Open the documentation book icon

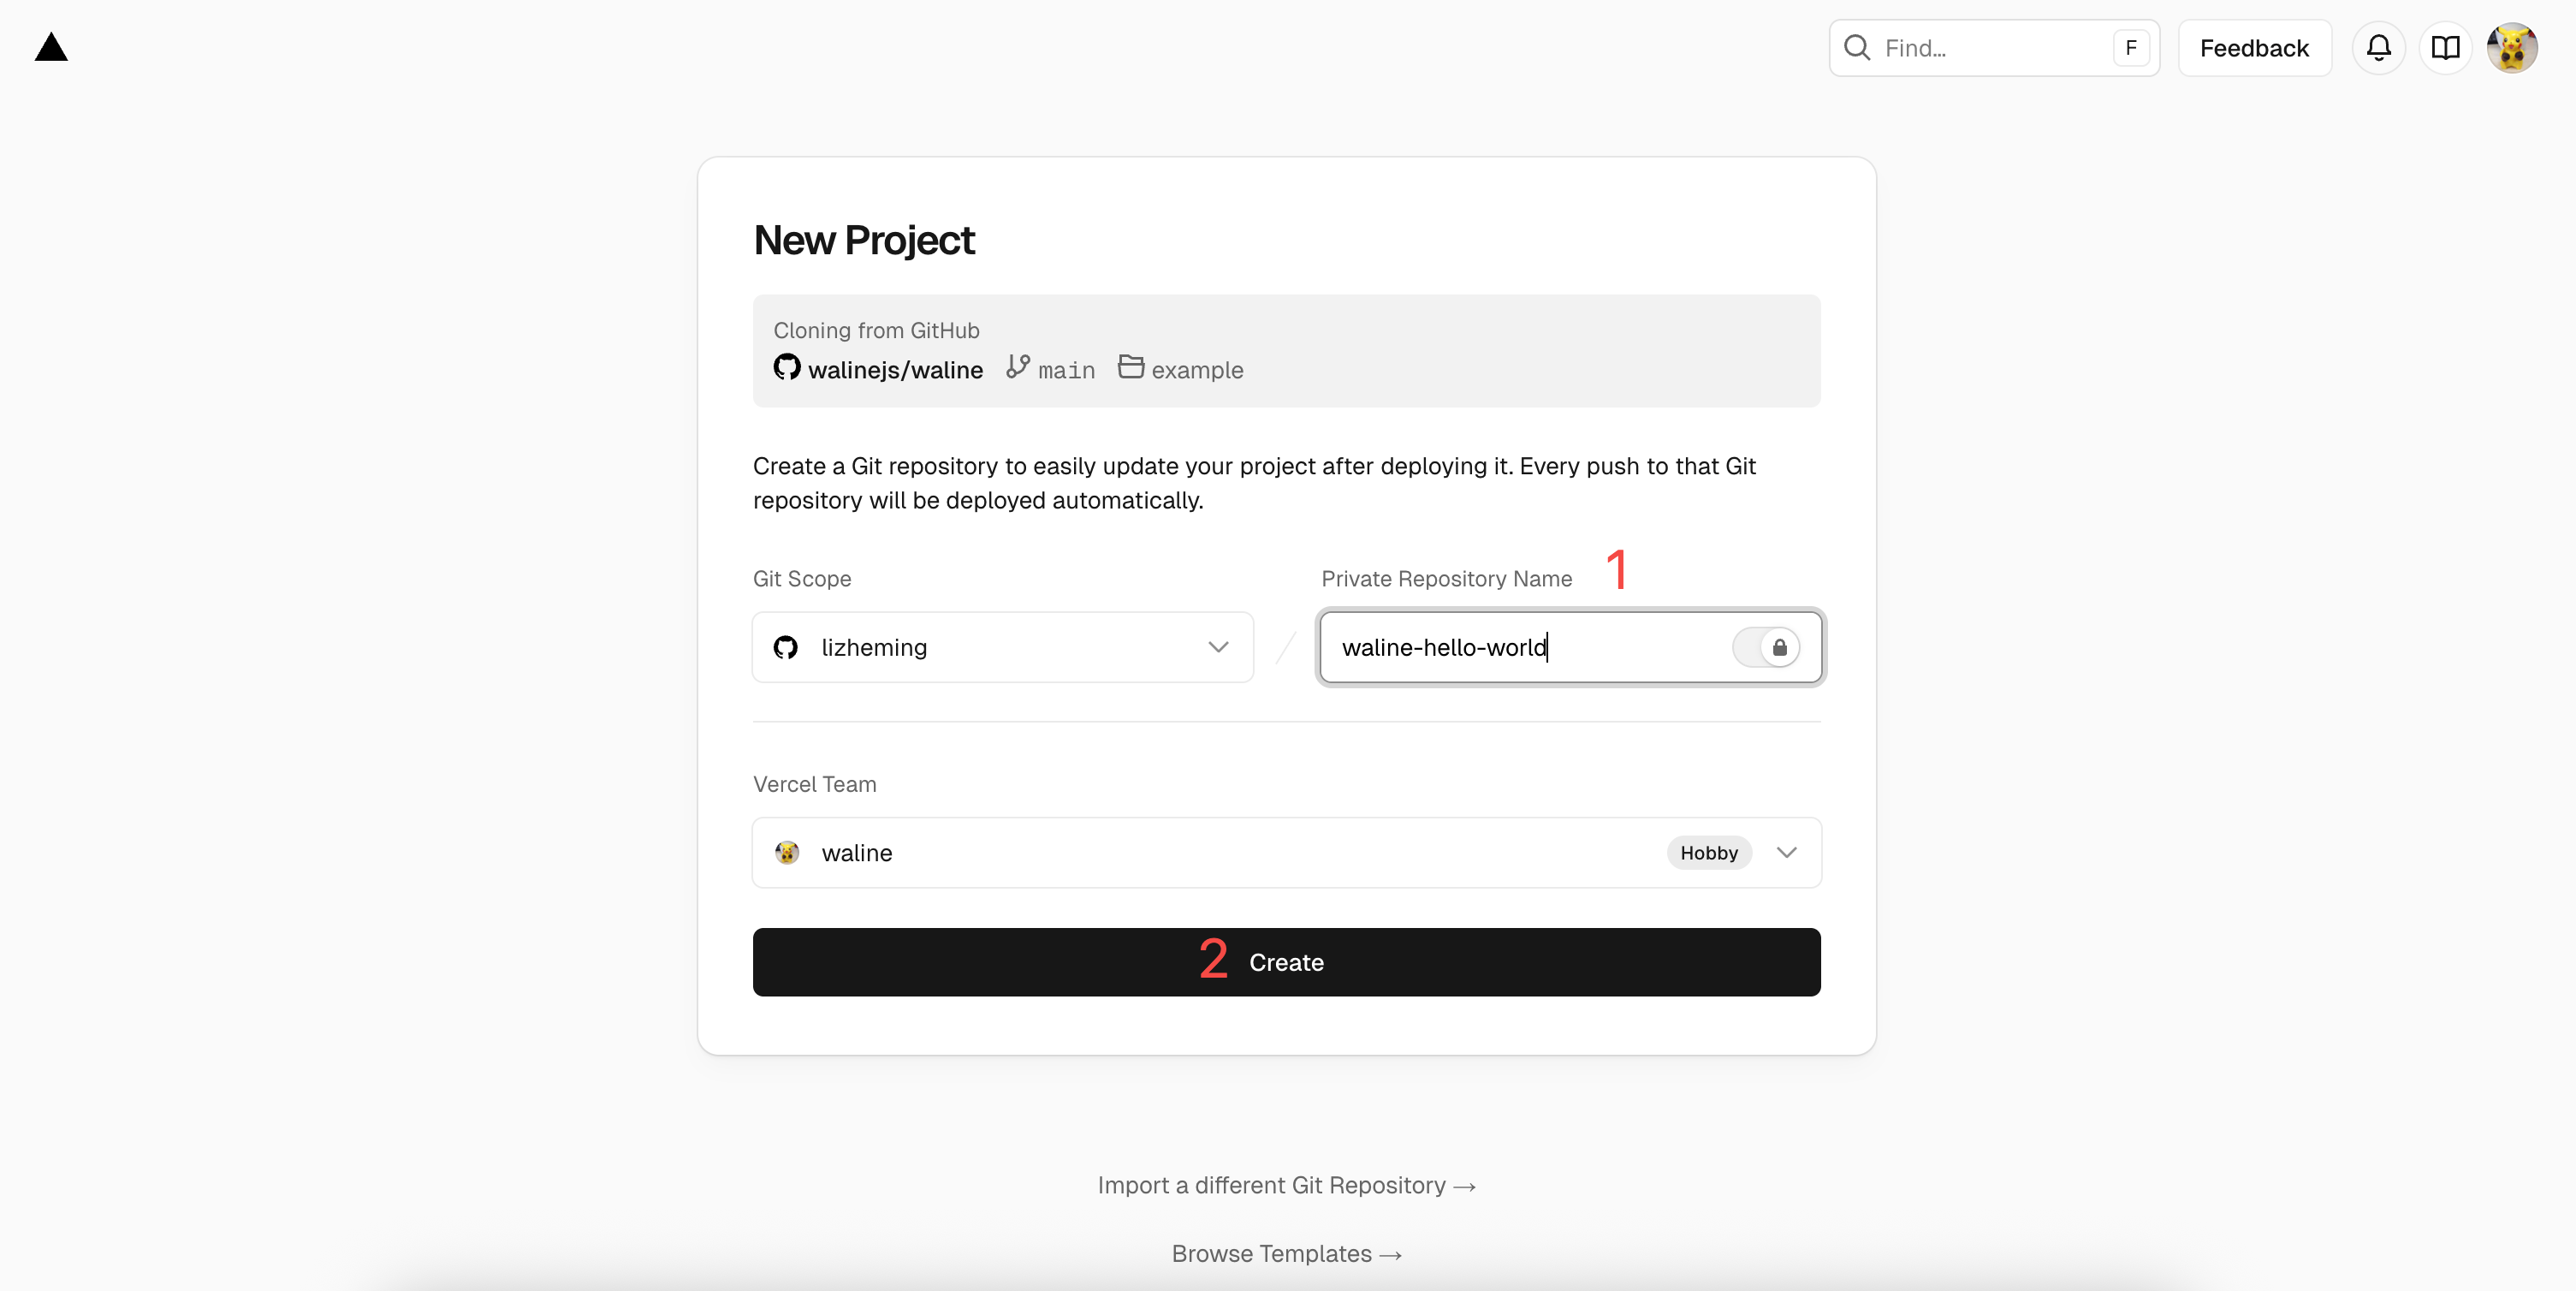coord(2445,47)
